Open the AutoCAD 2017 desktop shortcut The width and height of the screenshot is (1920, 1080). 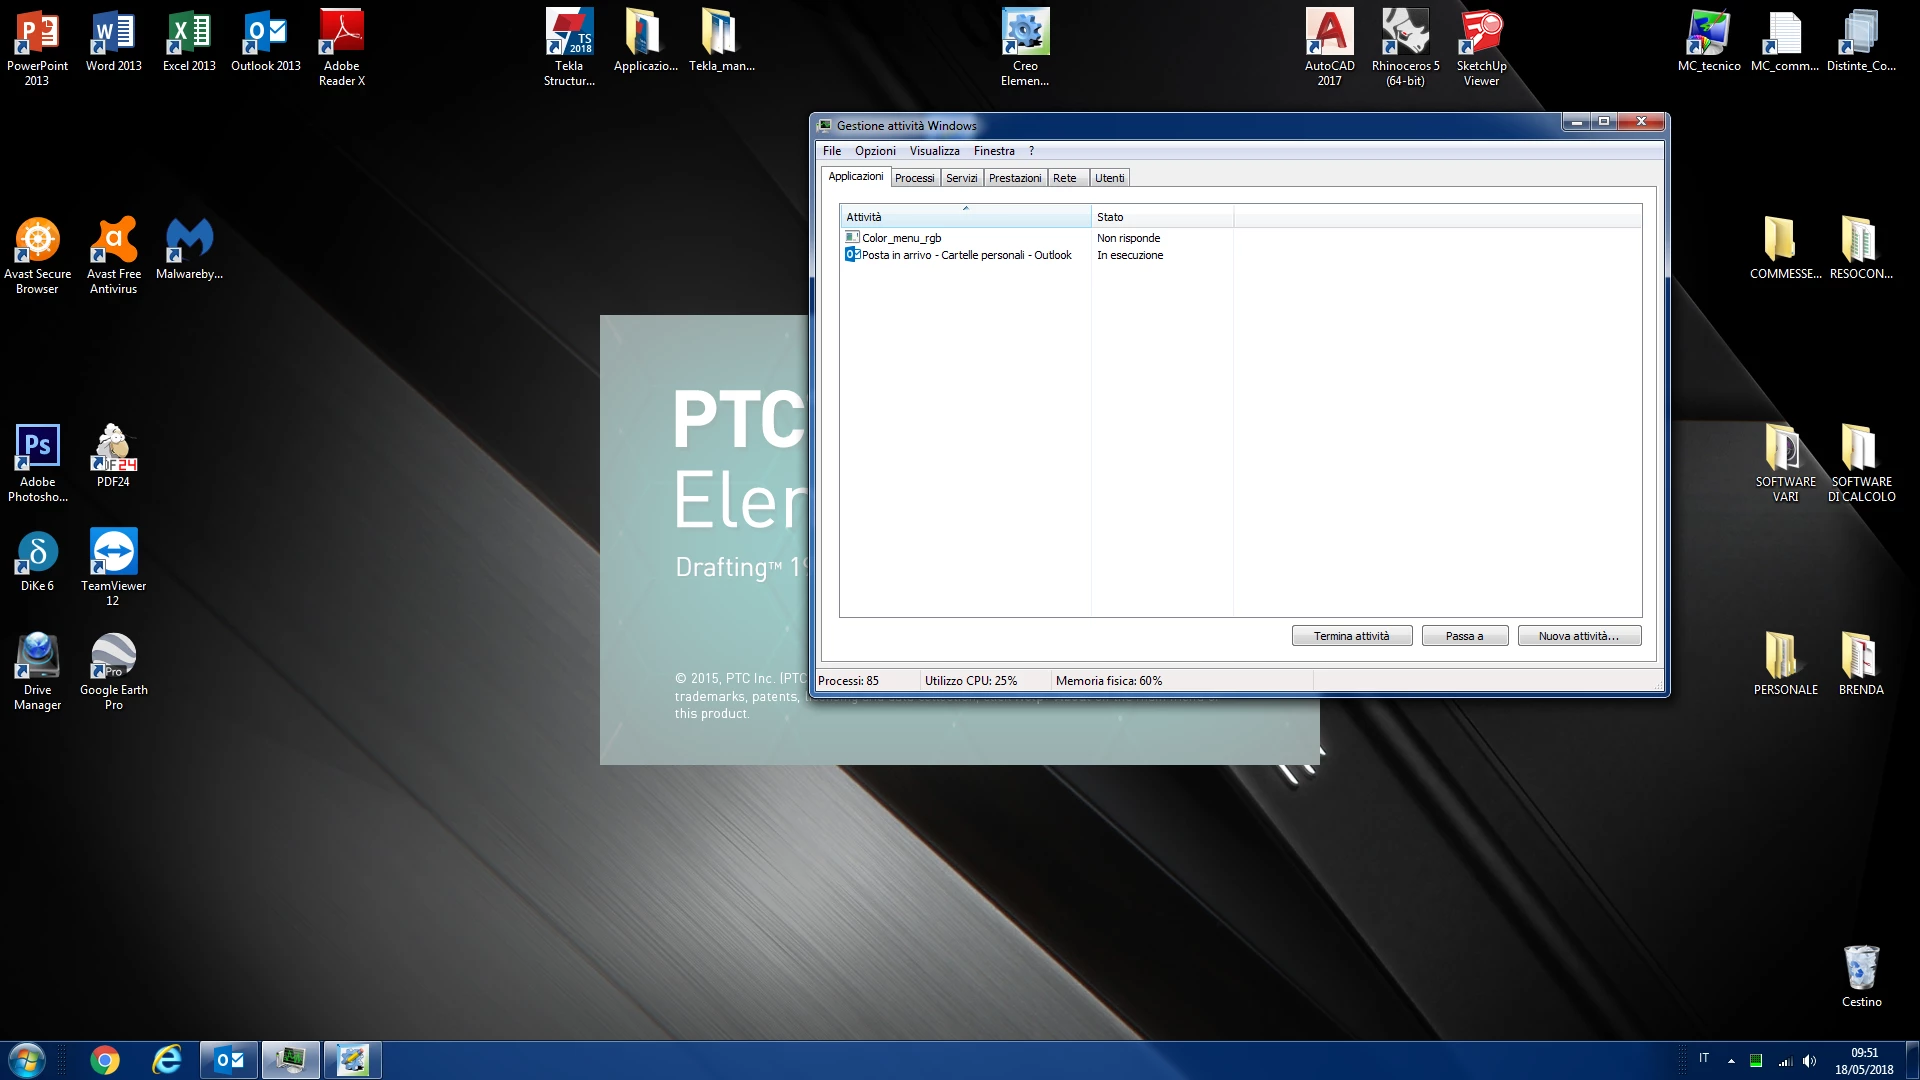1329,35
